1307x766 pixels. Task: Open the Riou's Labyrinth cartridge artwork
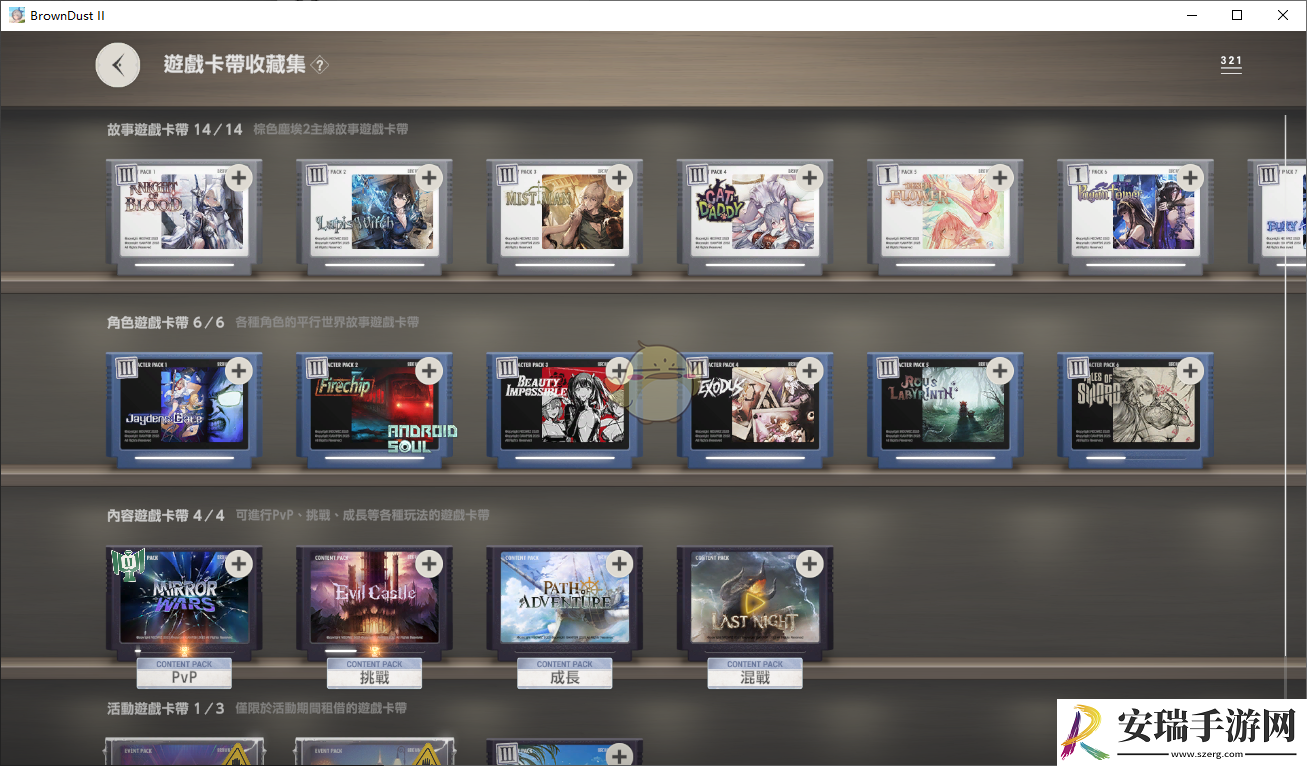(944, 405)
